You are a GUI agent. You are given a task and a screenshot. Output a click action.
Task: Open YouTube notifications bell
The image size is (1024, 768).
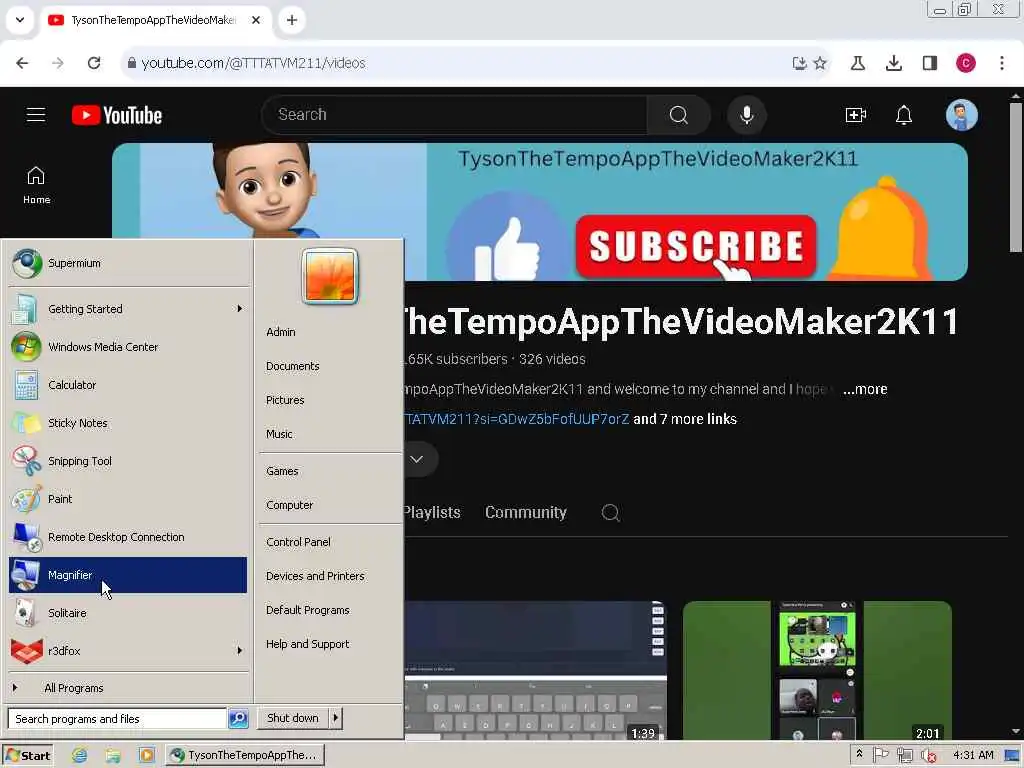(903, 115)
